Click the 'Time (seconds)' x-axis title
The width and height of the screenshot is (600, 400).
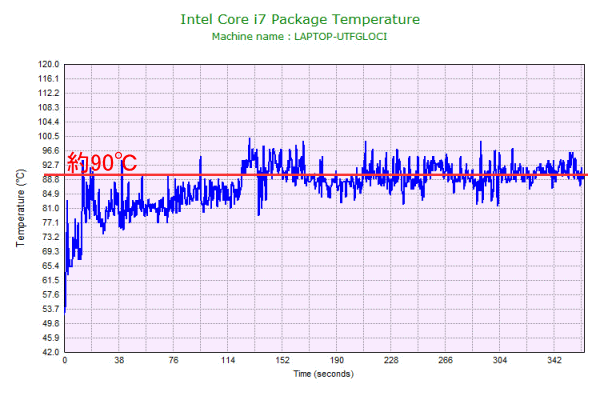pos(323,374)
